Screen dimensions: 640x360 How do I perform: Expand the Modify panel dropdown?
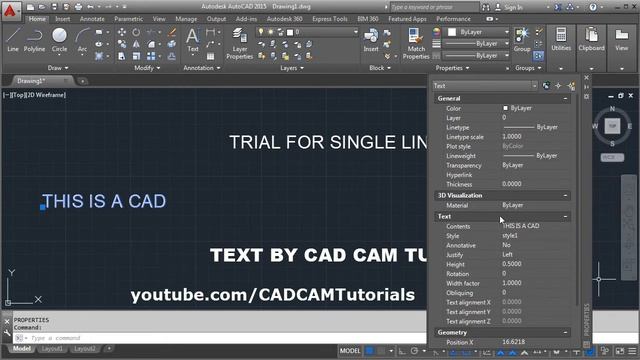pos(147,68)
